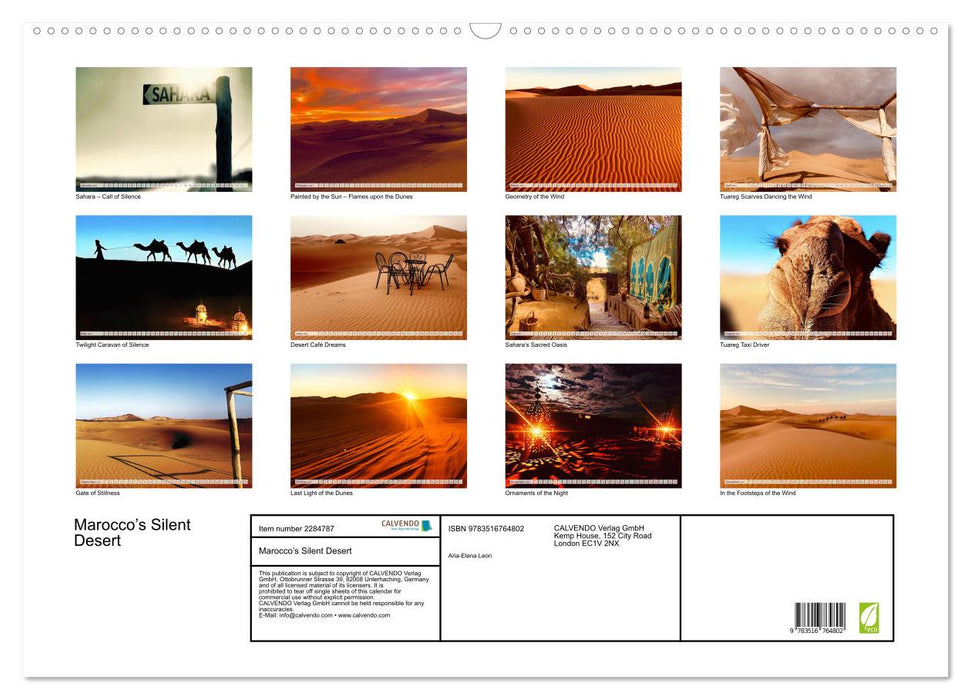Click caption 'In the Footsteps of the Wind'
The image size is (971, 700).
coord(757,493)
